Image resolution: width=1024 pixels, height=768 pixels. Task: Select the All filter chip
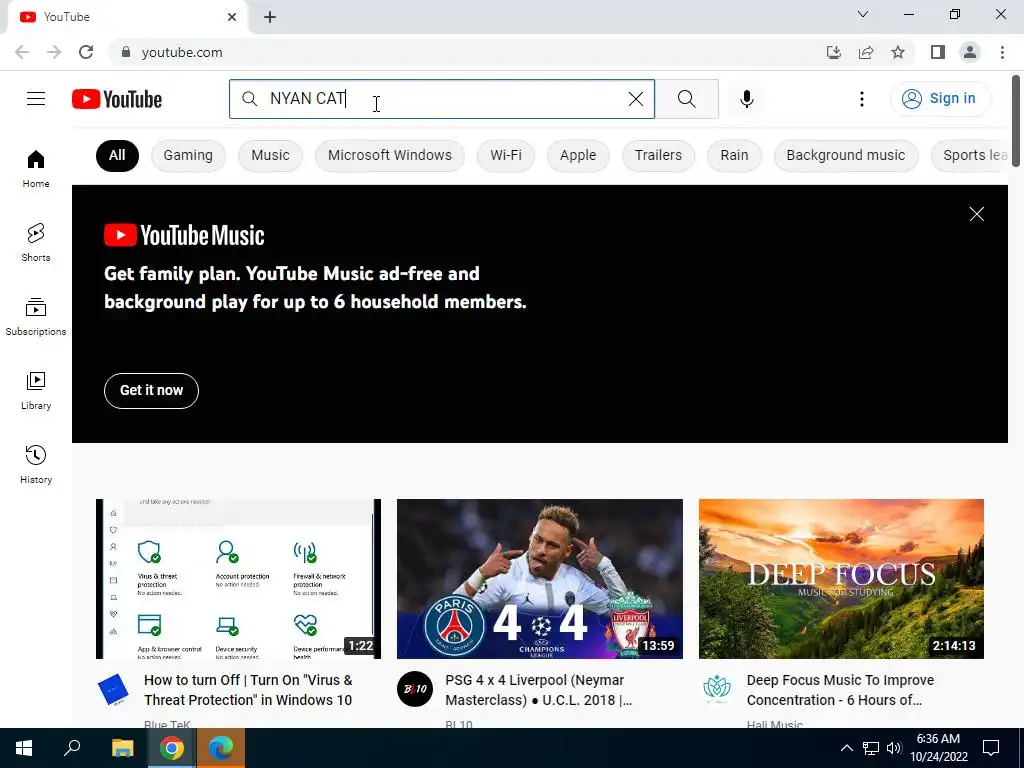tap(118, 155)
